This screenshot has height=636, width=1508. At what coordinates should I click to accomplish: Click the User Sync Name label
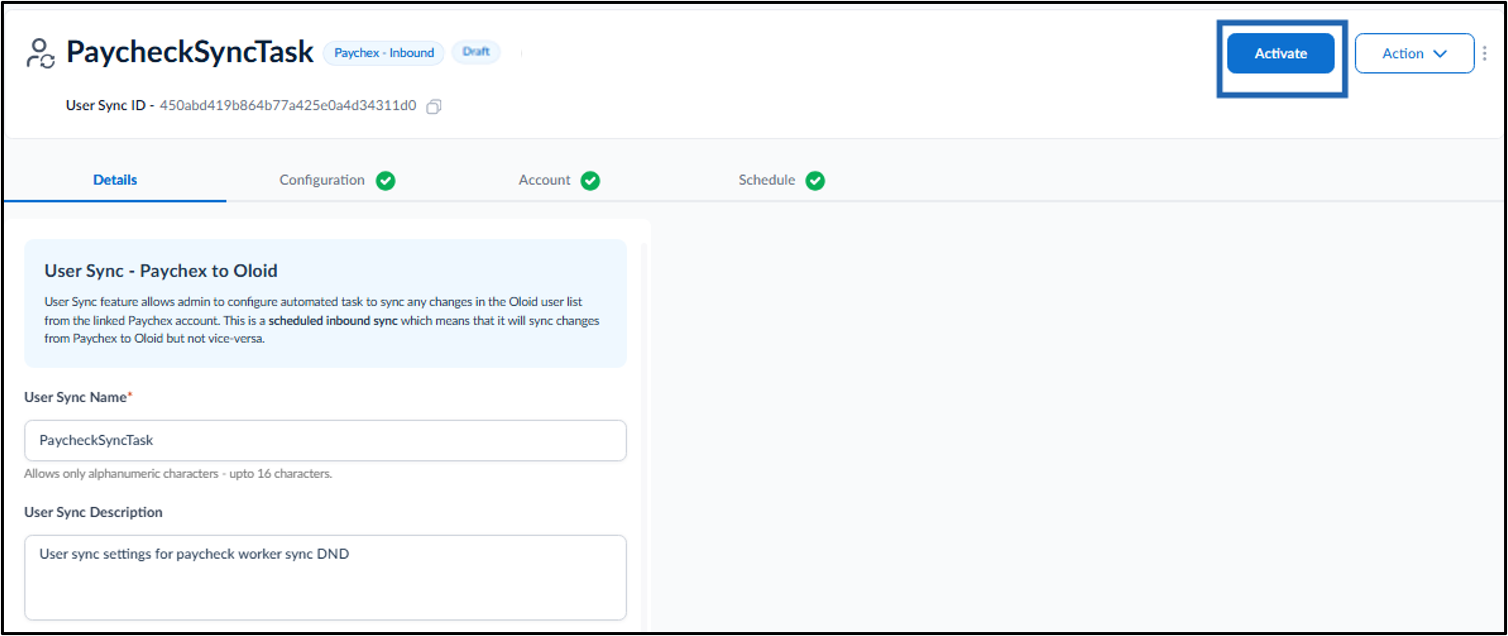point(76,397)
